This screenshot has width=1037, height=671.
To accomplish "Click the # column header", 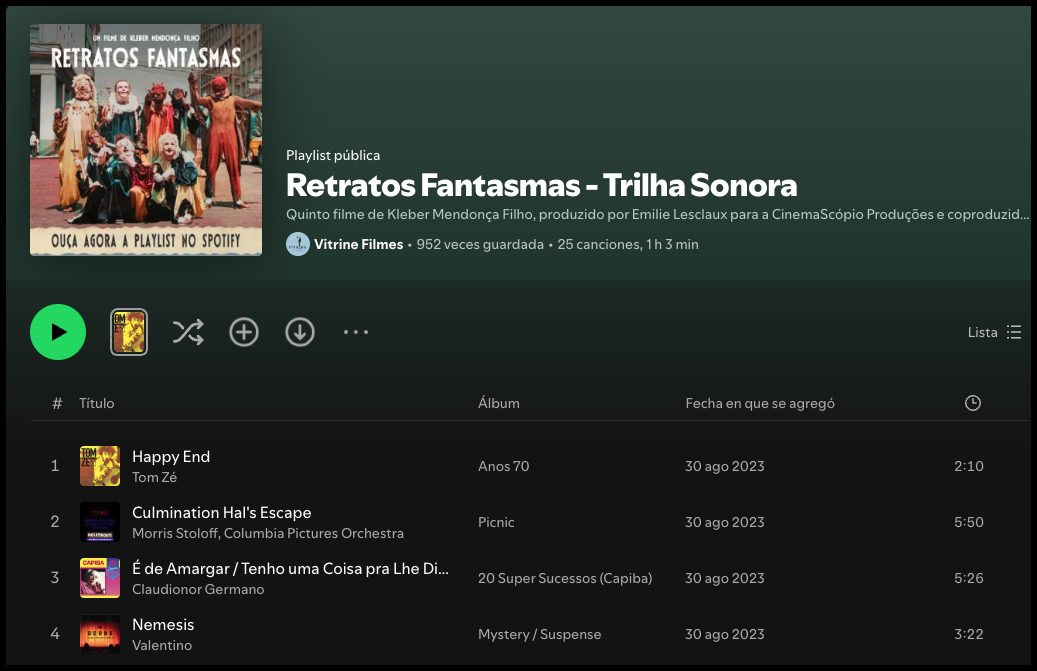I will coord(57,403).
